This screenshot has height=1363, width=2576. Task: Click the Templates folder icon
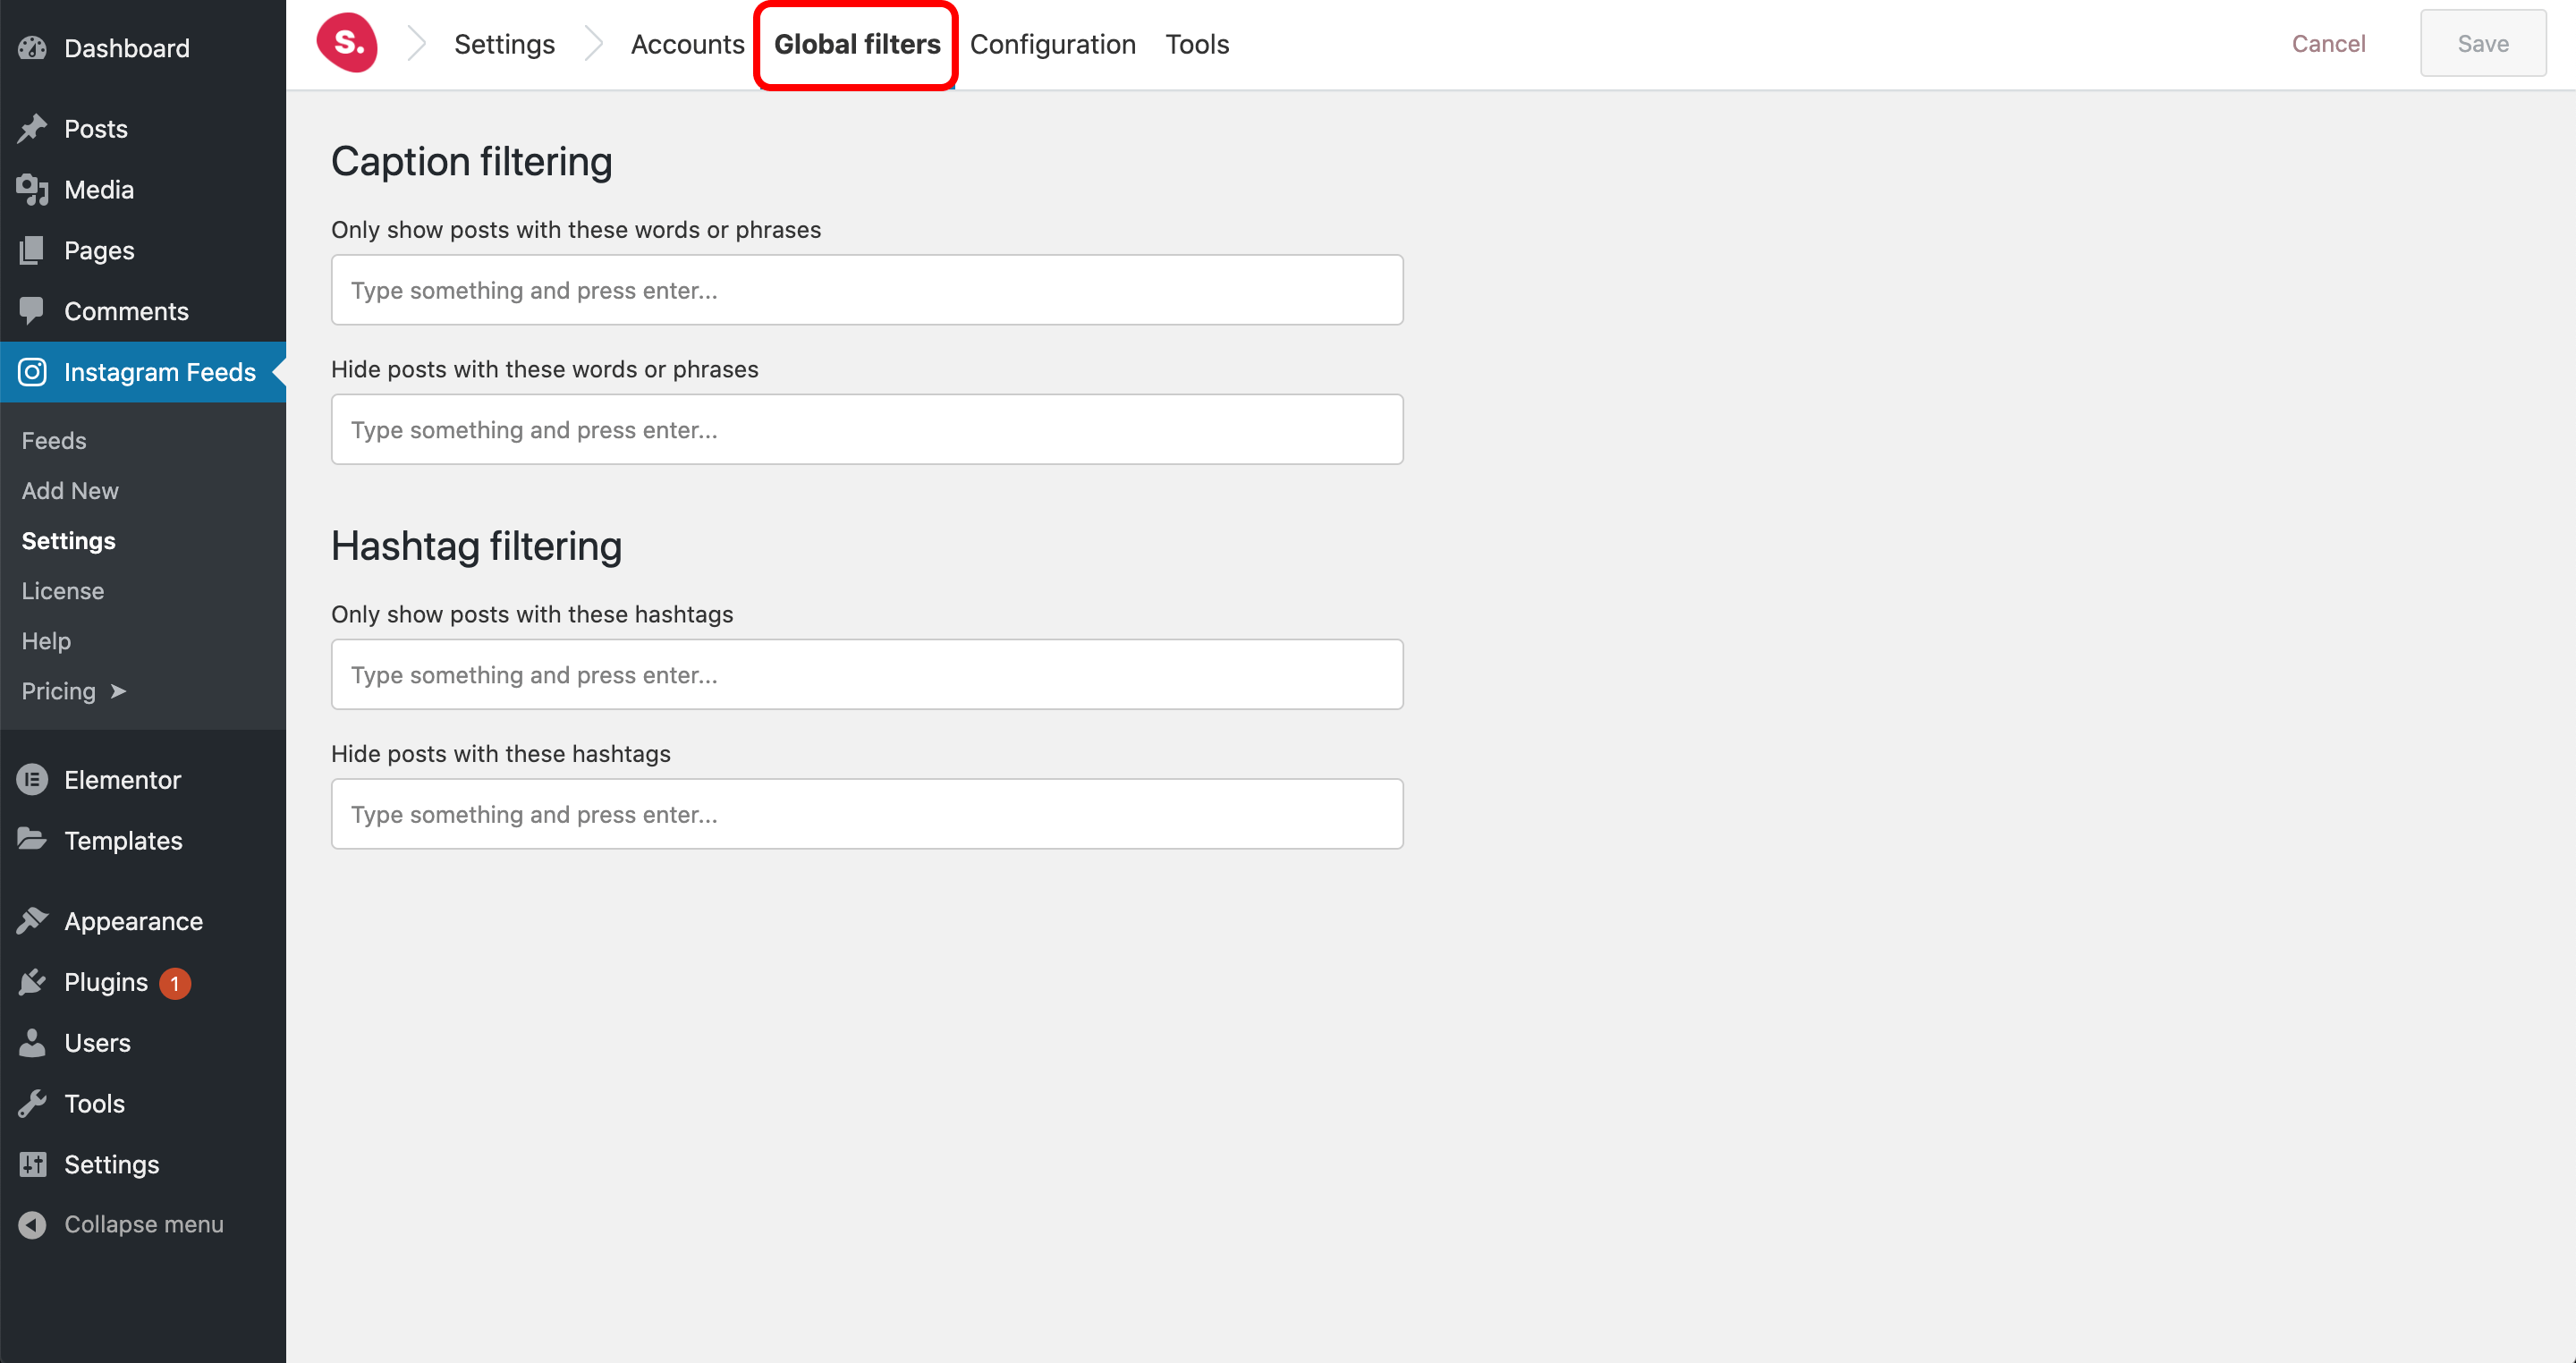coord(32,840)
